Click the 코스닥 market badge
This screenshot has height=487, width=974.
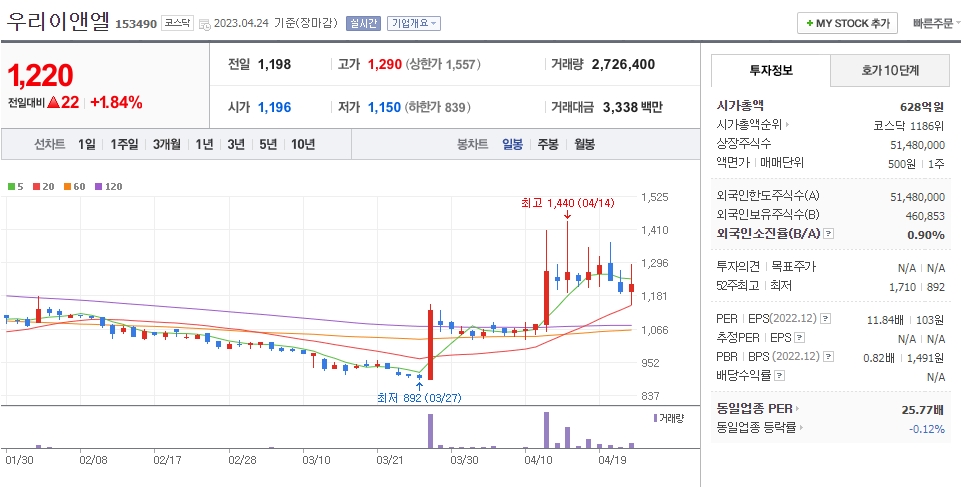(178, 24)
